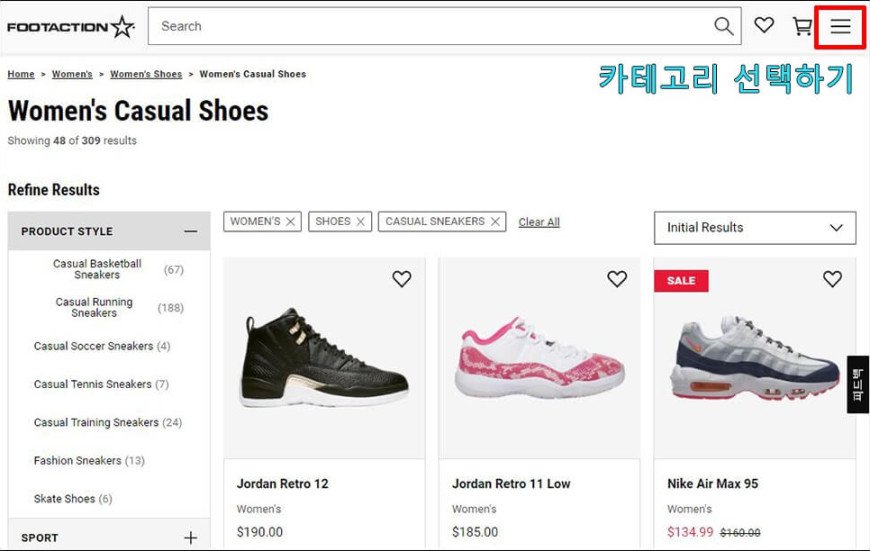Image resolution: width=870 pixels, height=551 pixels.
Task: Open the shopping cart
Action: (x=802, y=26)
